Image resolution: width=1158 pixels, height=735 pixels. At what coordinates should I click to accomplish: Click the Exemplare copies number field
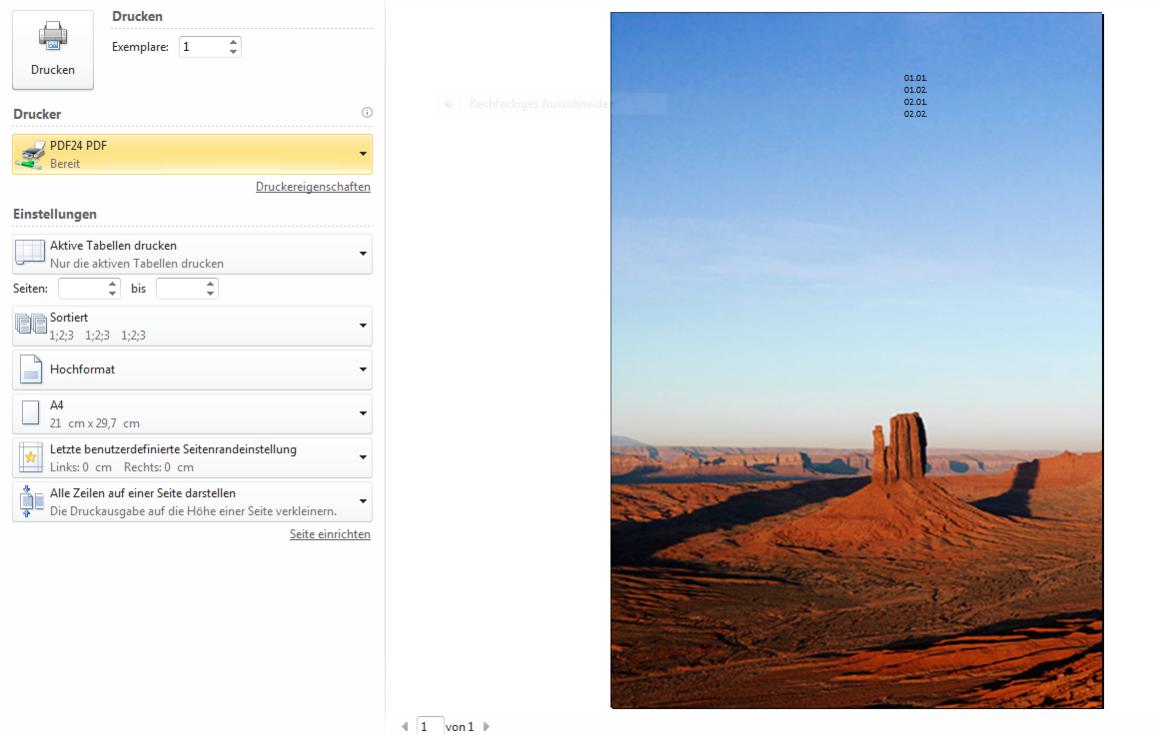[202, 47]
